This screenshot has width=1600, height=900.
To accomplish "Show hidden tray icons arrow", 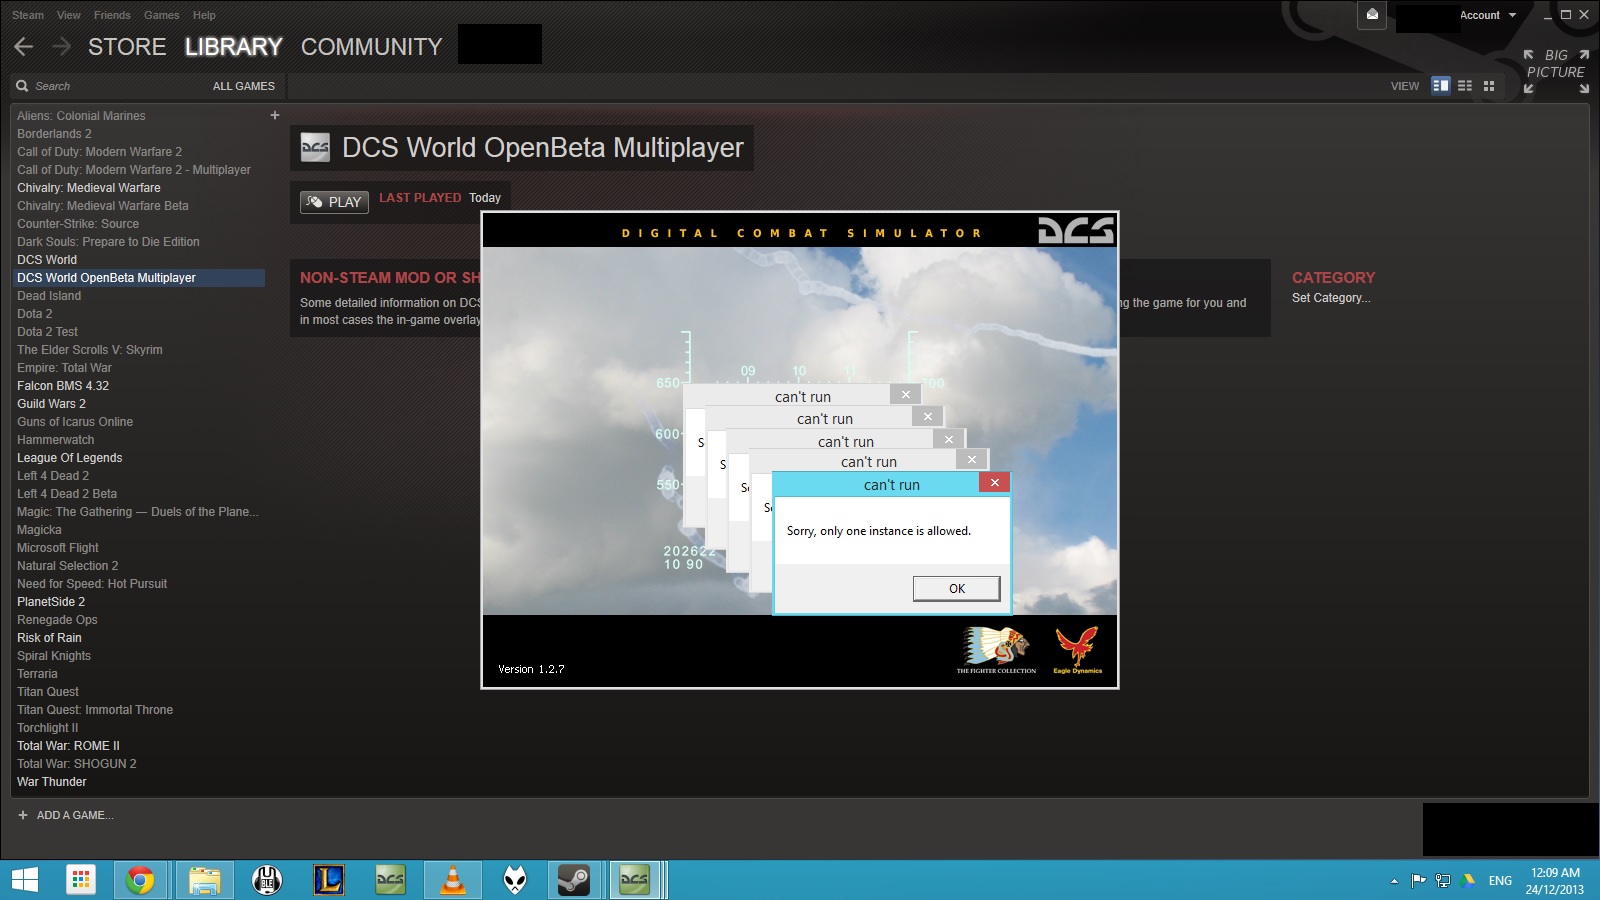I will point(1394,881).
